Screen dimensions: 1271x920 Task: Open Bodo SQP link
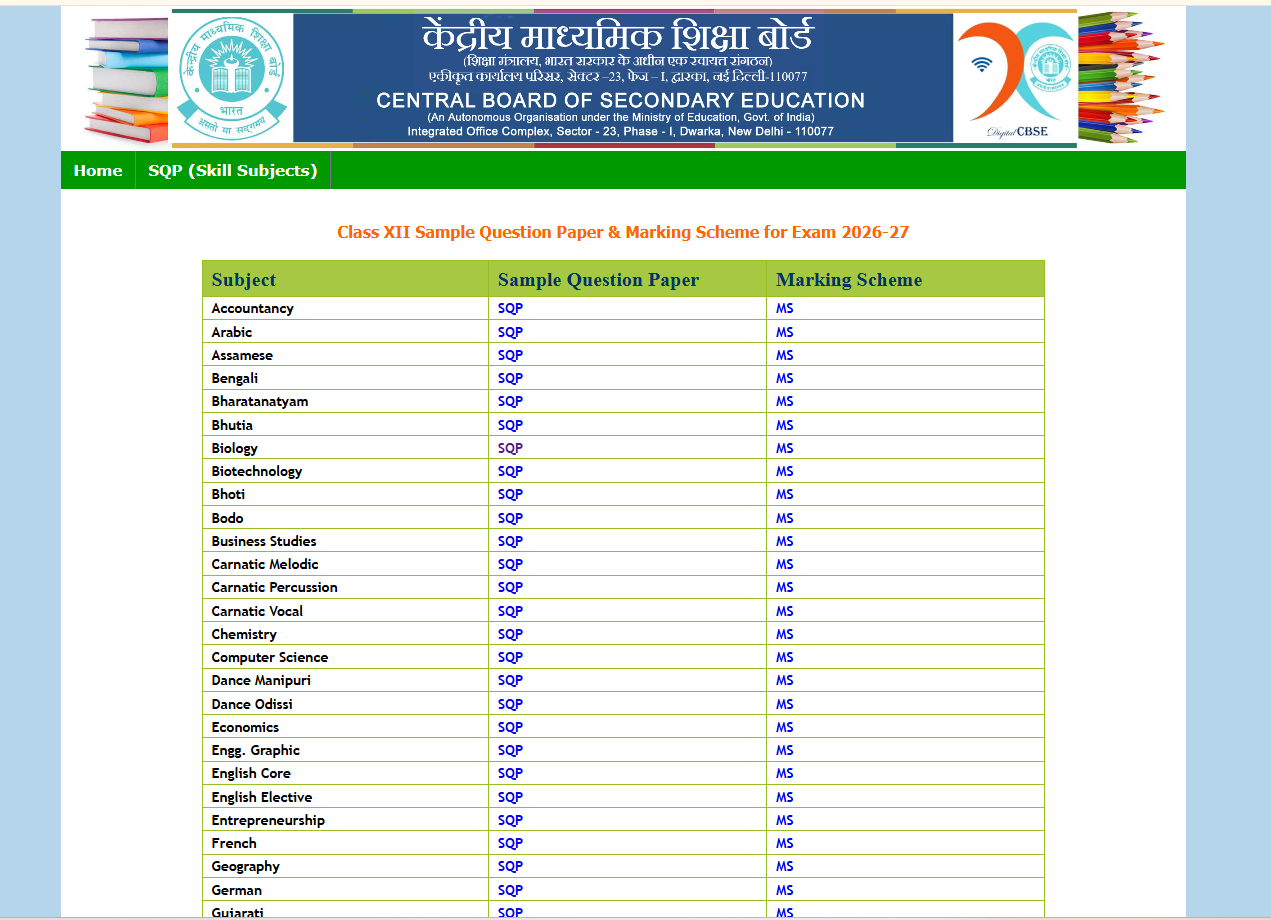(x=511, y=518)
